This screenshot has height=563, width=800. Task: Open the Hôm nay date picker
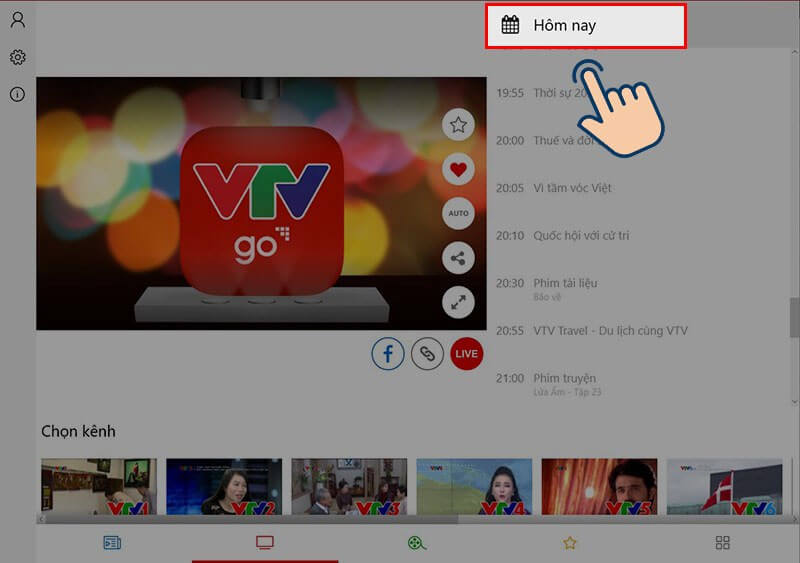[x=586, y=26]
